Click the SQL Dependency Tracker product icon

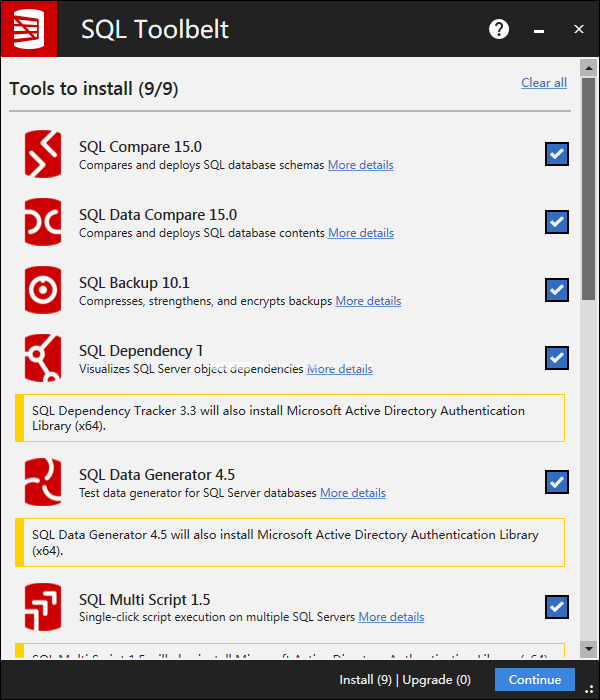click(43, 358)
